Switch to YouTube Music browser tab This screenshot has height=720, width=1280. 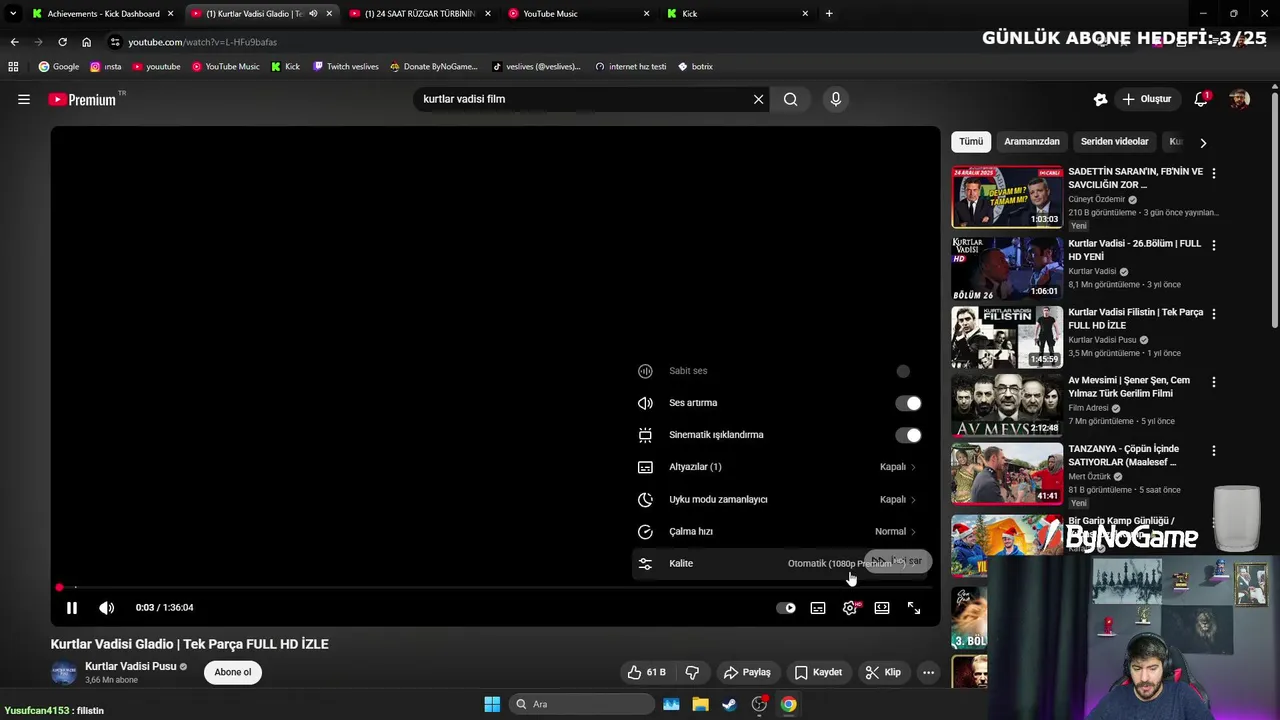coord(578,14)
